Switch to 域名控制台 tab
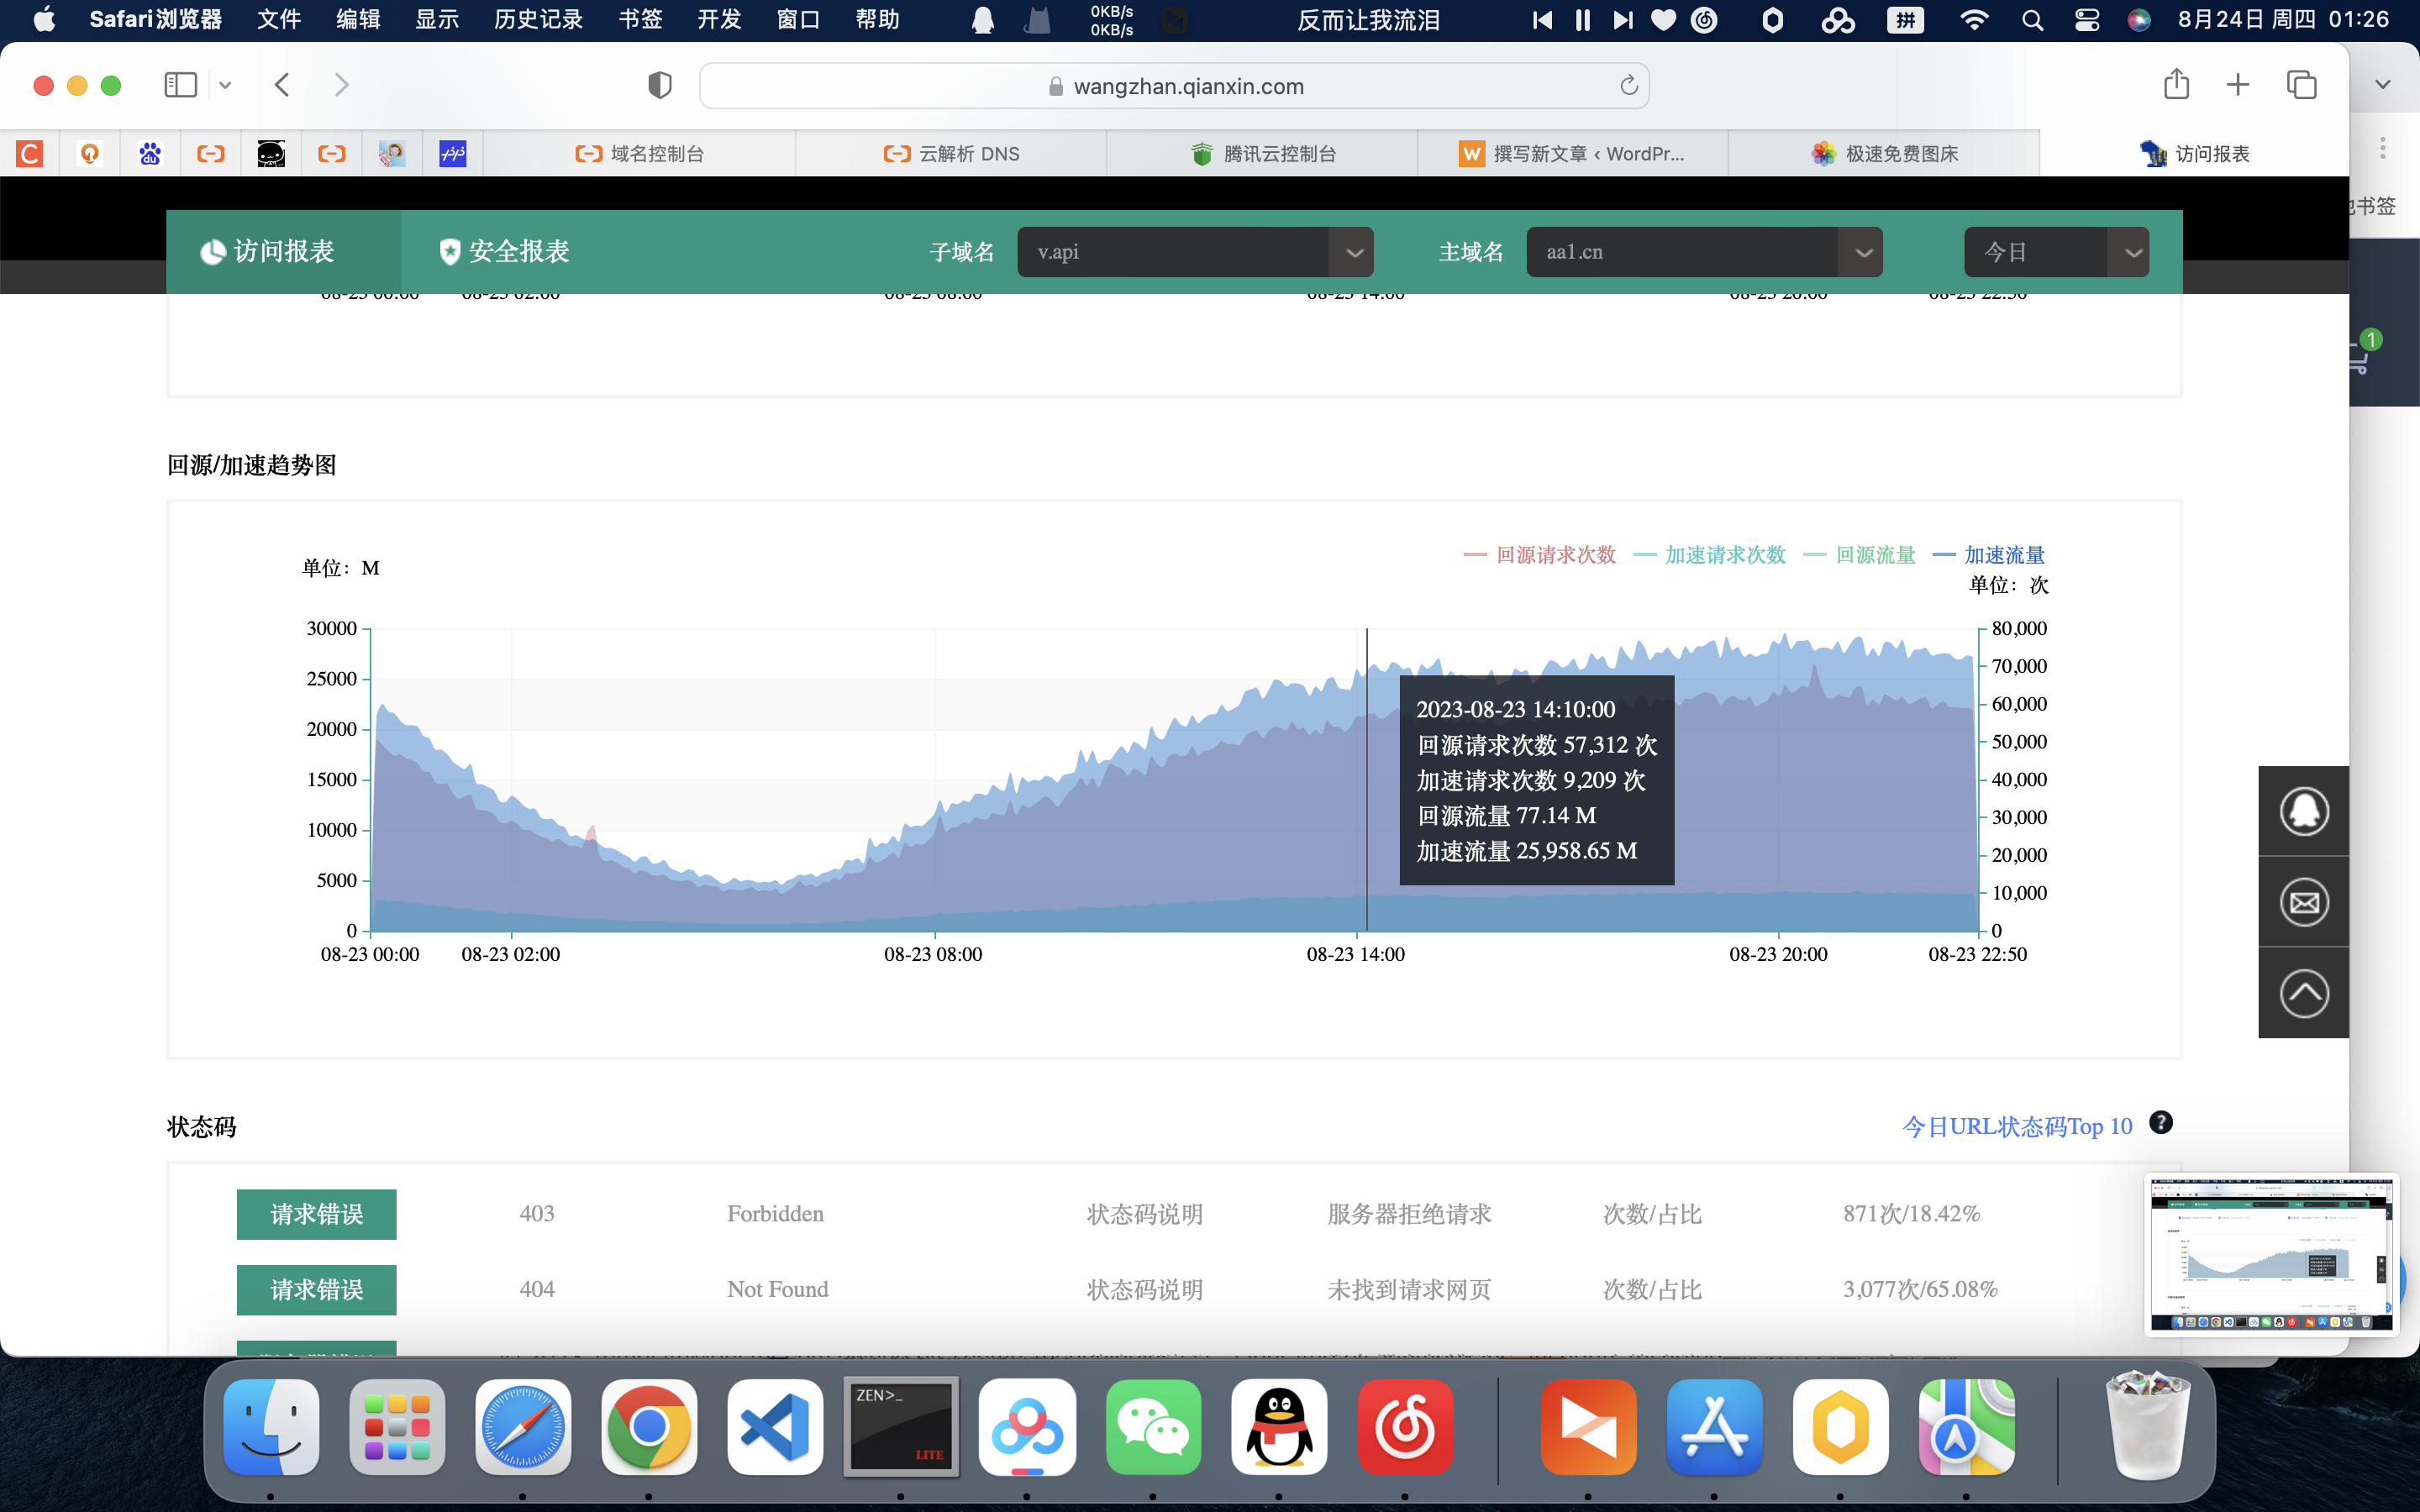 [640, 153]
